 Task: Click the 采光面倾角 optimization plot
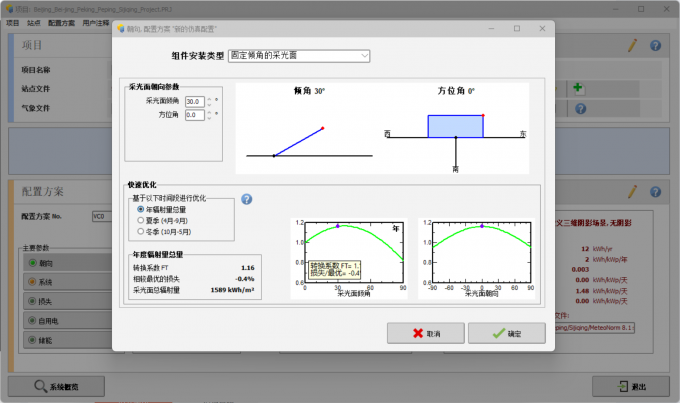click(349, 258)
